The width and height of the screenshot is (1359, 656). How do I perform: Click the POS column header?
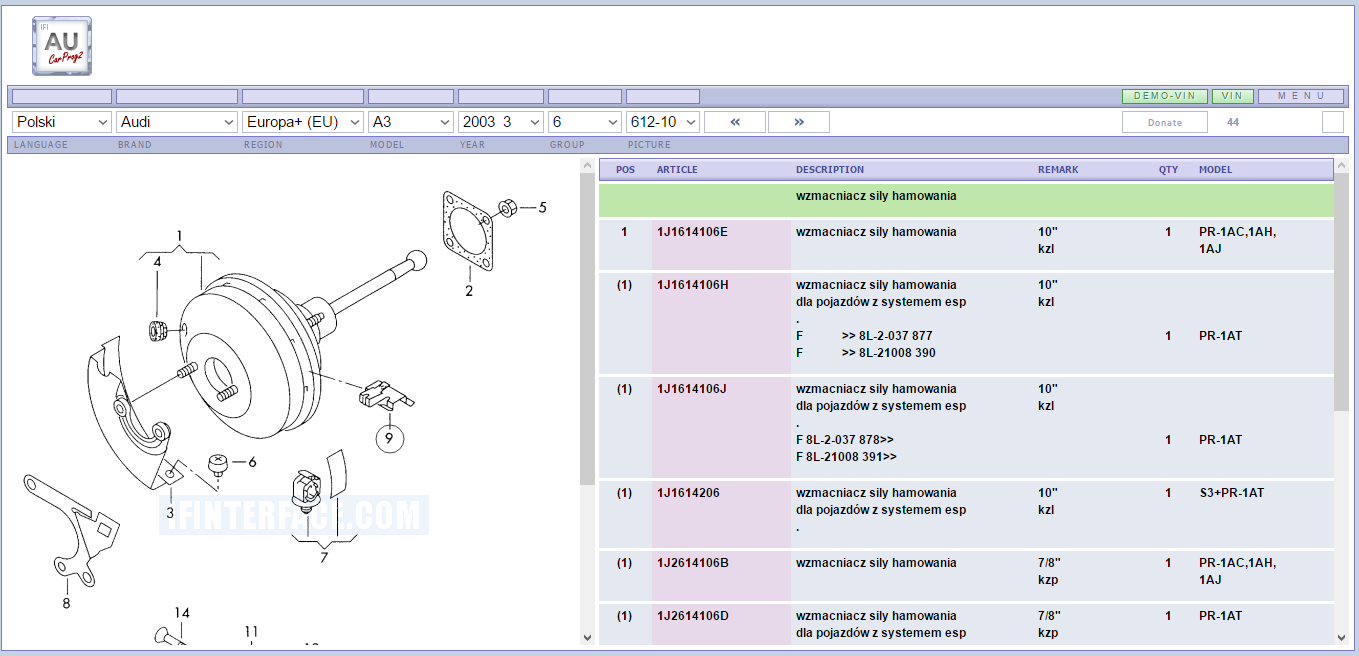click(x=625, y=170)
